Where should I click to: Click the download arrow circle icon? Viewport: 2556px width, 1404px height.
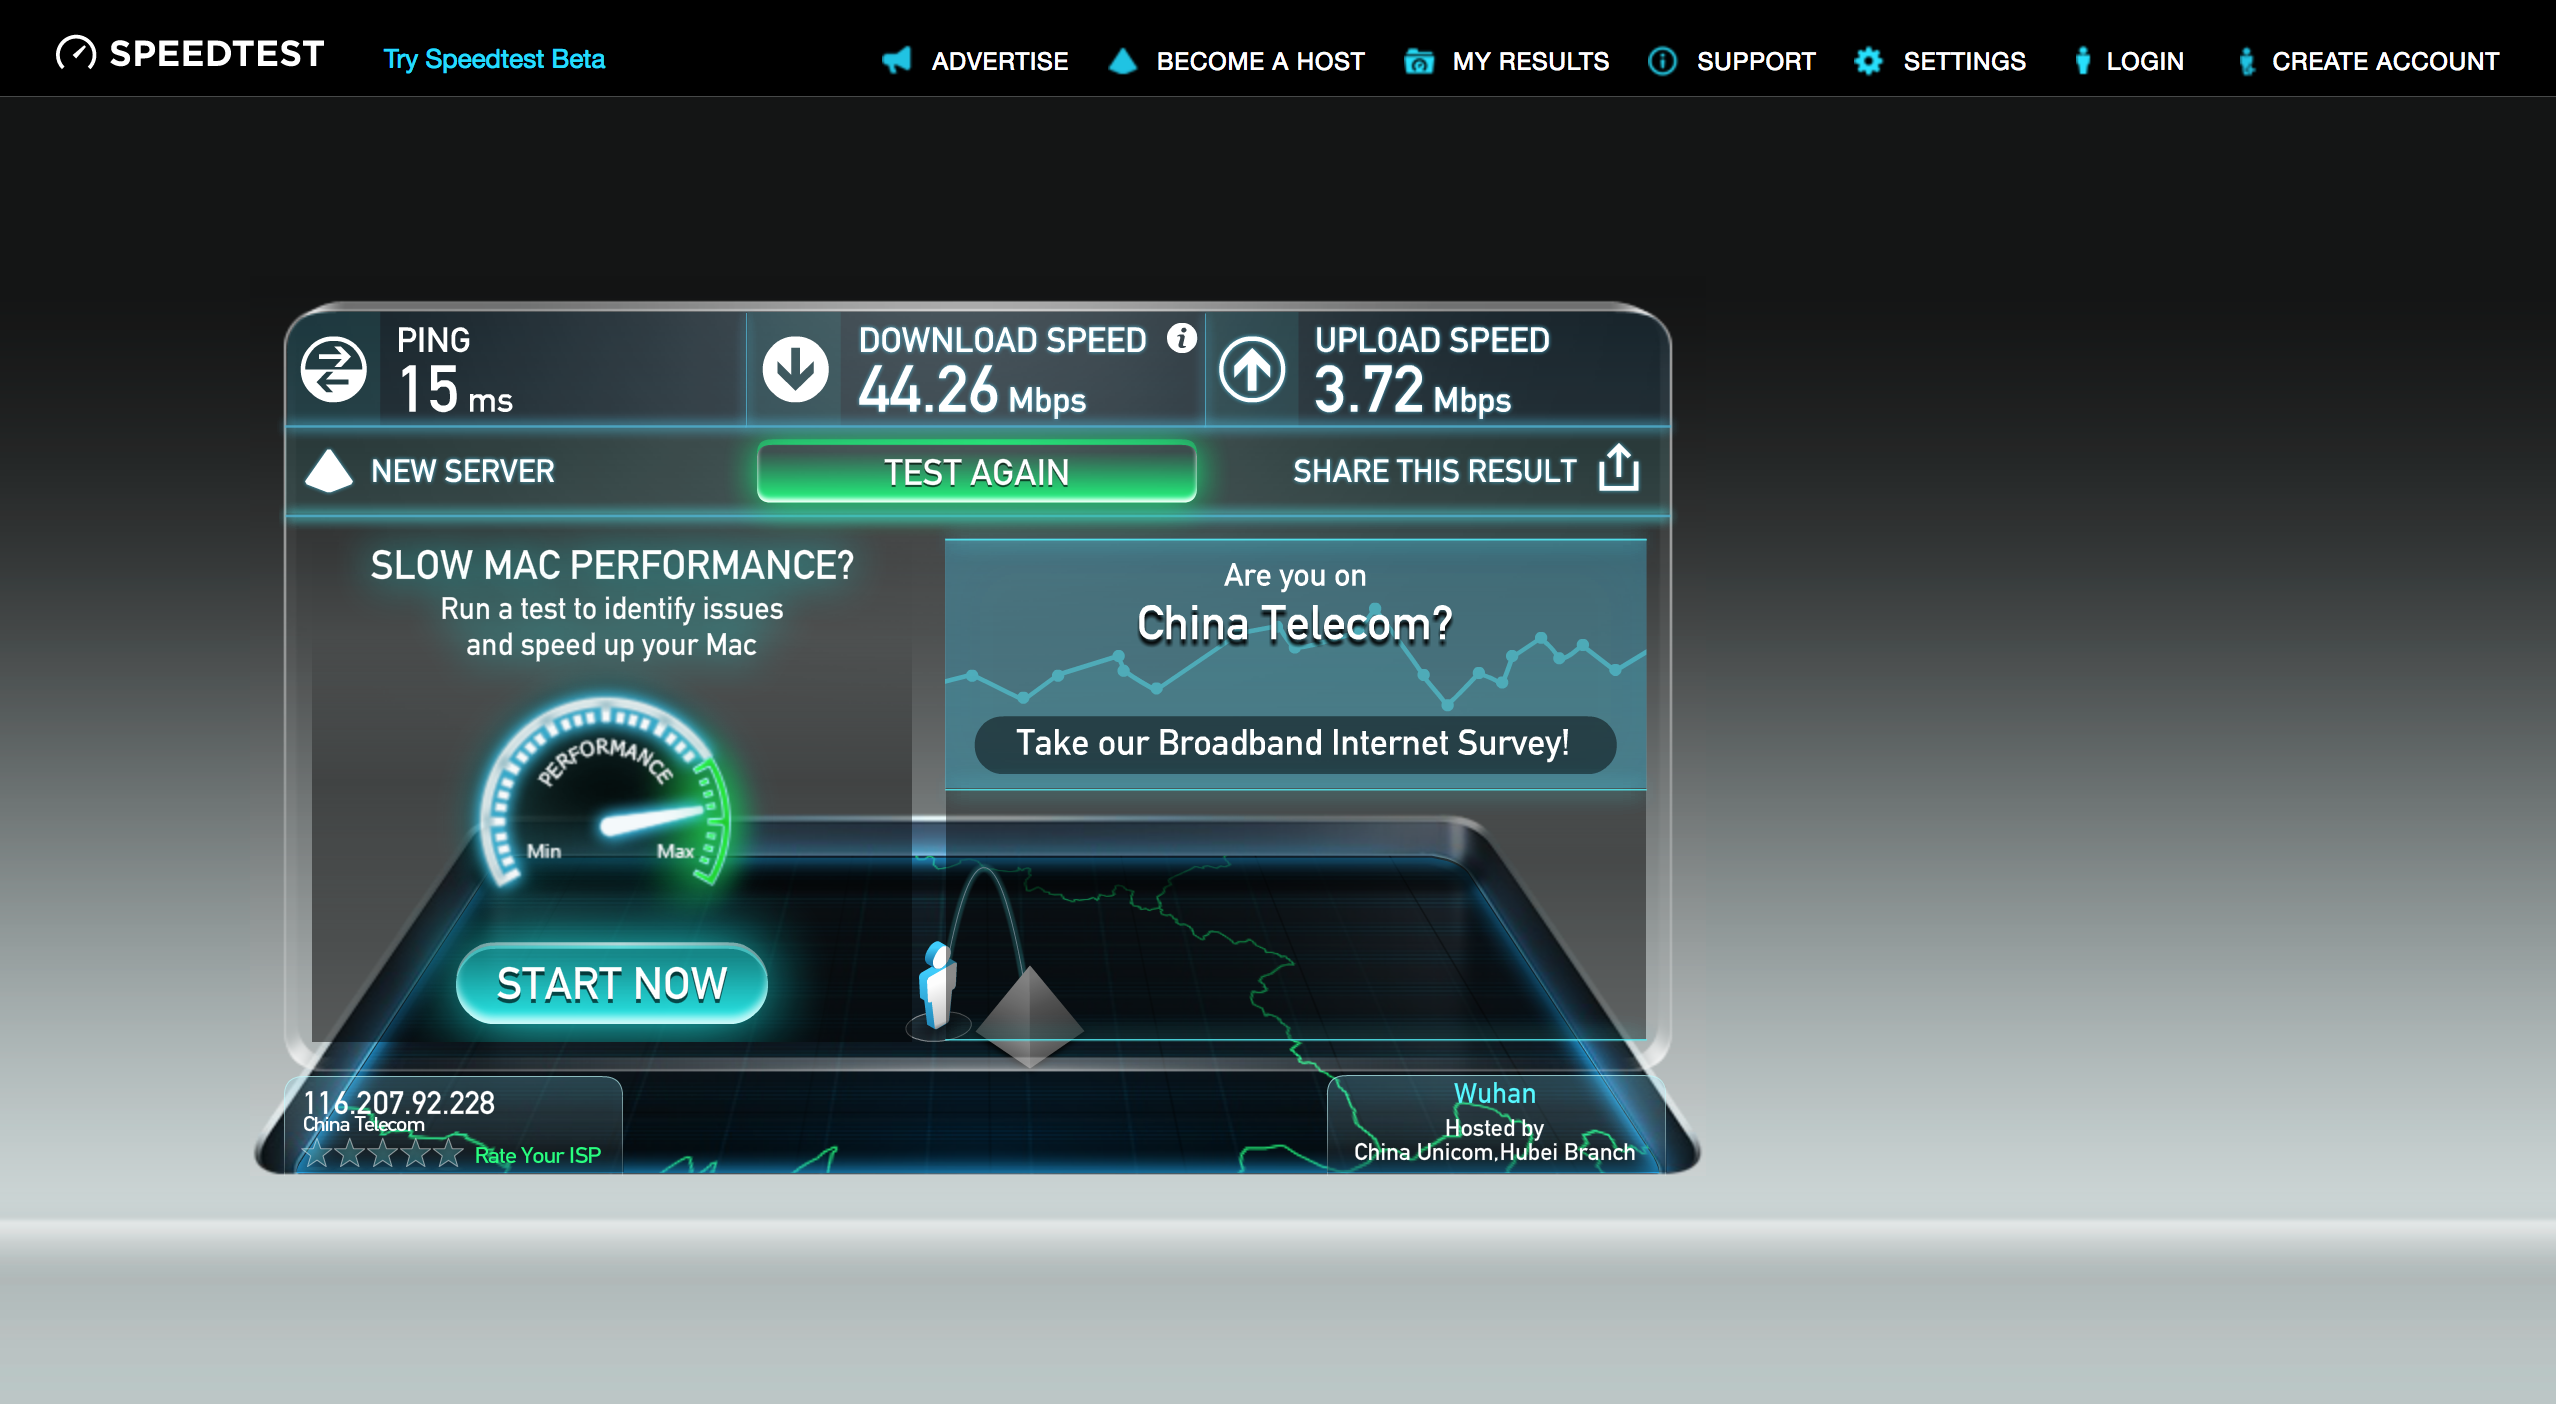pos(796,370)
